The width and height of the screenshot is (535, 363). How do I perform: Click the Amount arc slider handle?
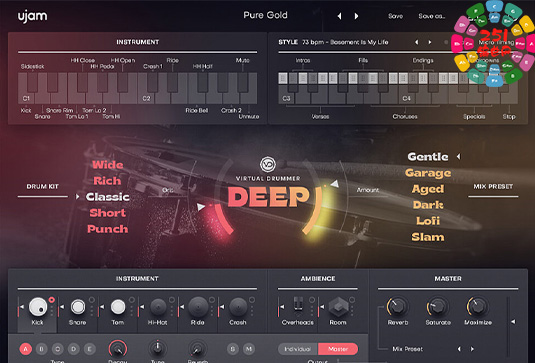335,184
